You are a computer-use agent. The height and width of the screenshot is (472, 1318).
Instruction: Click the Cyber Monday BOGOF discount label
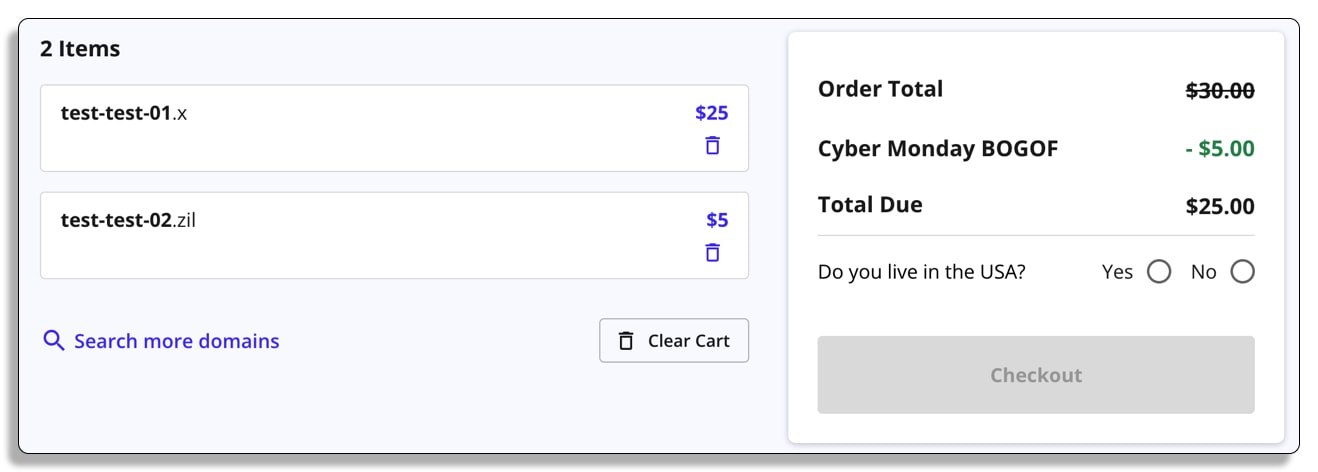pos(938,149)
